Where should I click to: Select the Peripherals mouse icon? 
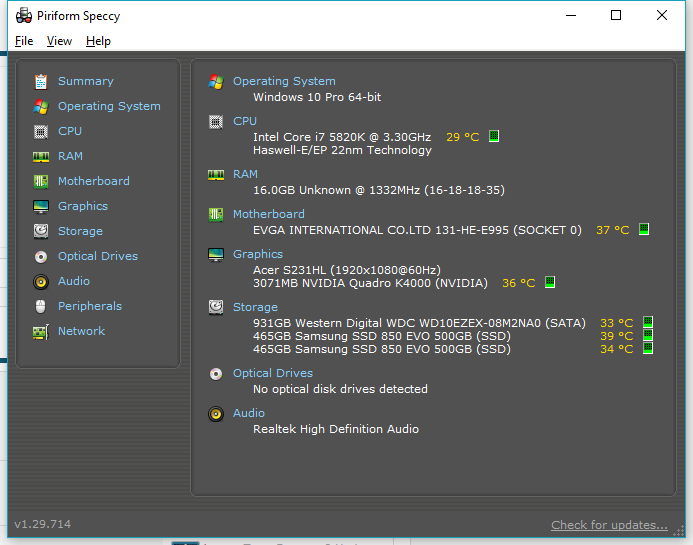41,306
